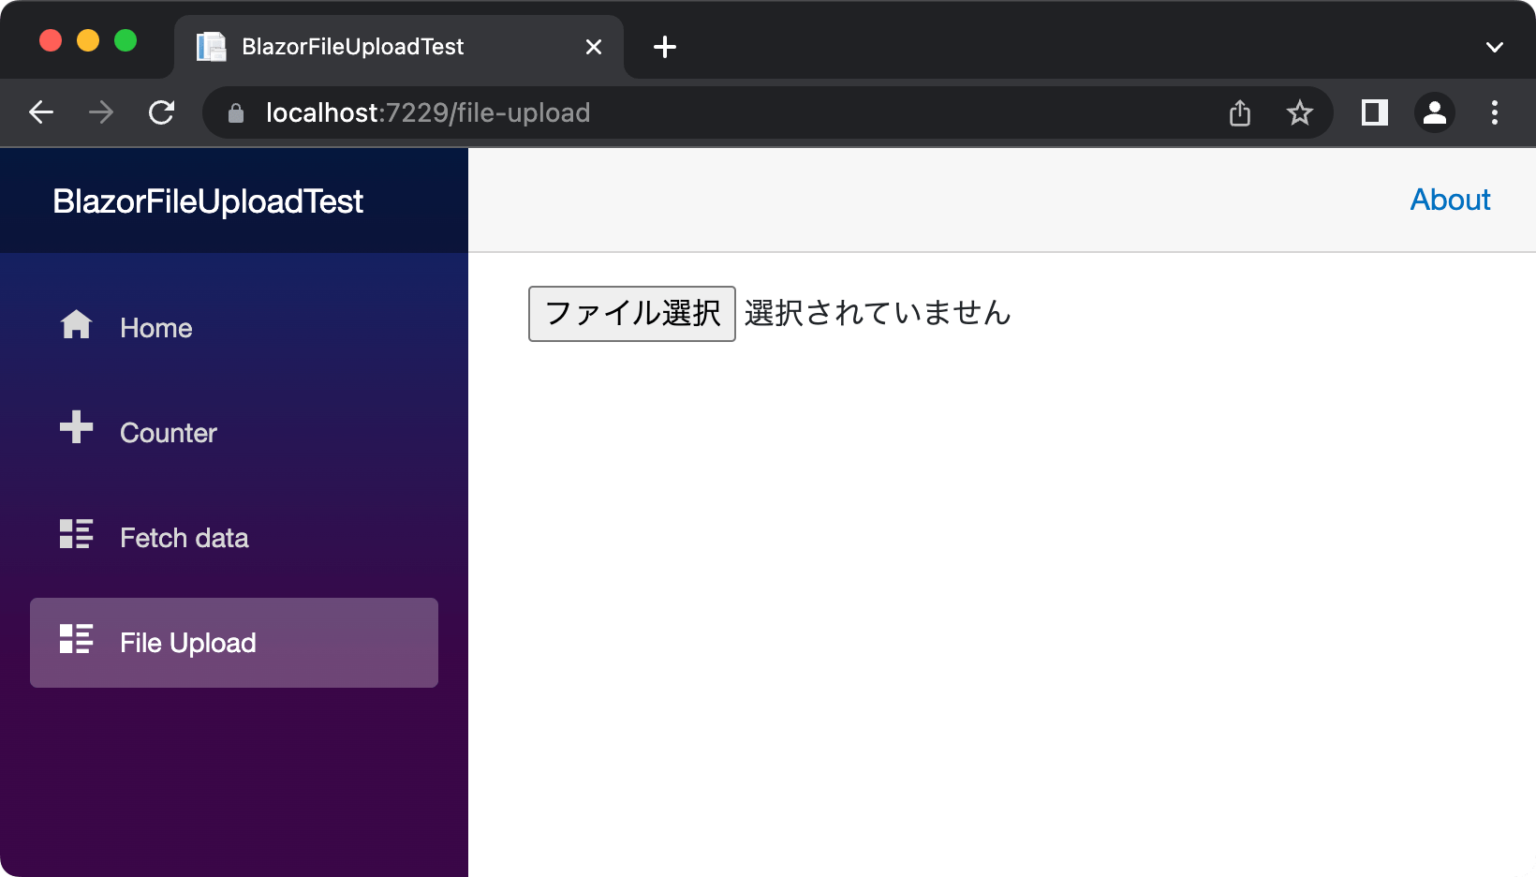Bookmark the page via the star icon
Image resolution: width=1536 pixels, height=877 pixels.
(x=1299, y=112)
